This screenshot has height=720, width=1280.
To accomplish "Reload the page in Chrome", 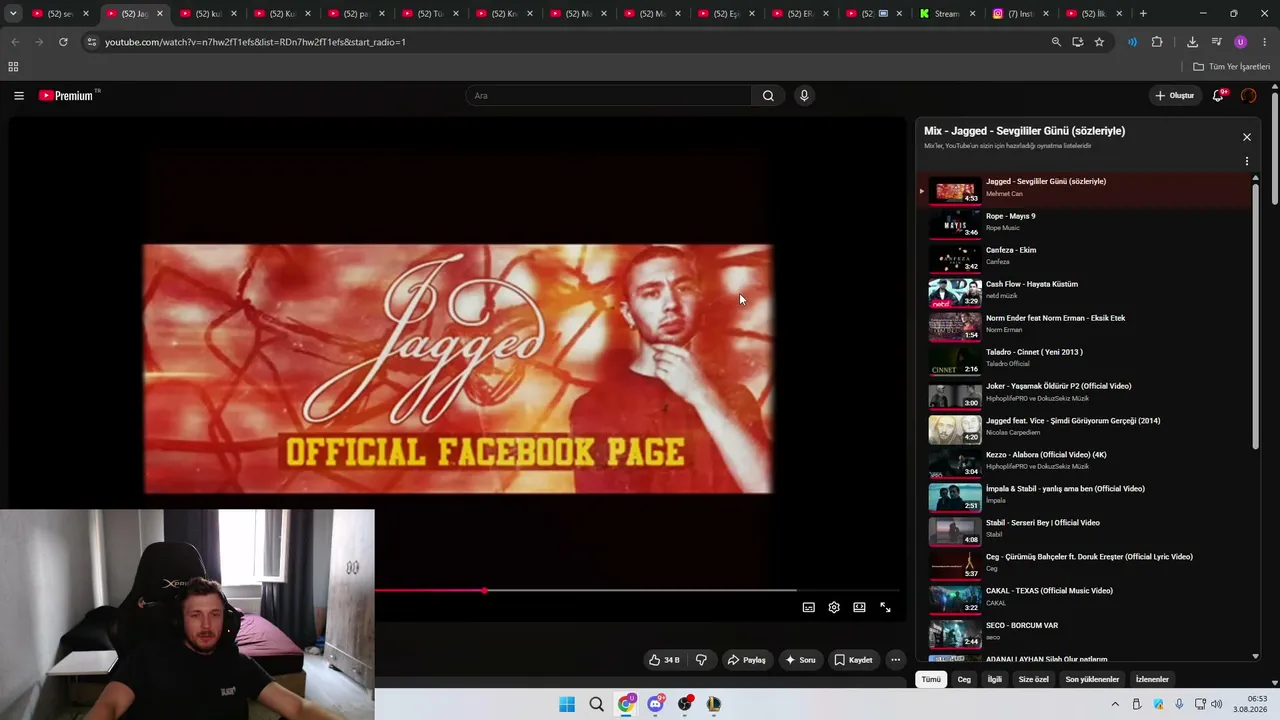I will point(63,42).
